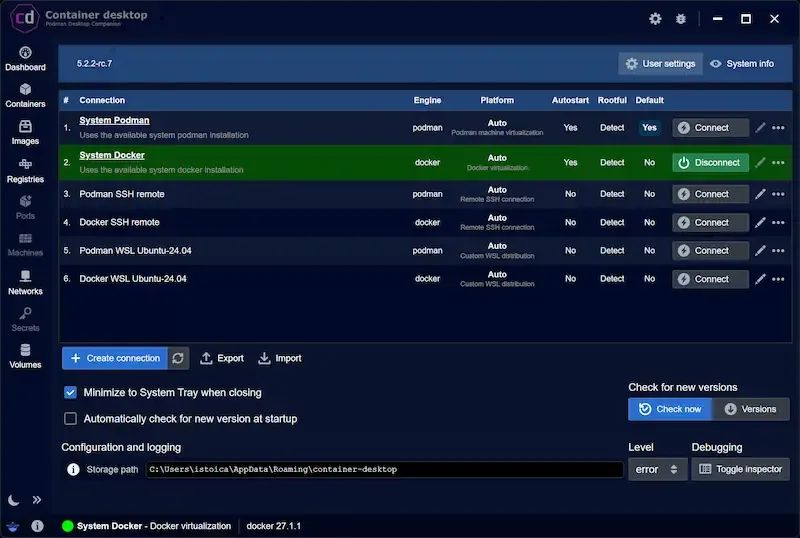
Task: Connect to System Podman
Action: (x=711, y=128)
